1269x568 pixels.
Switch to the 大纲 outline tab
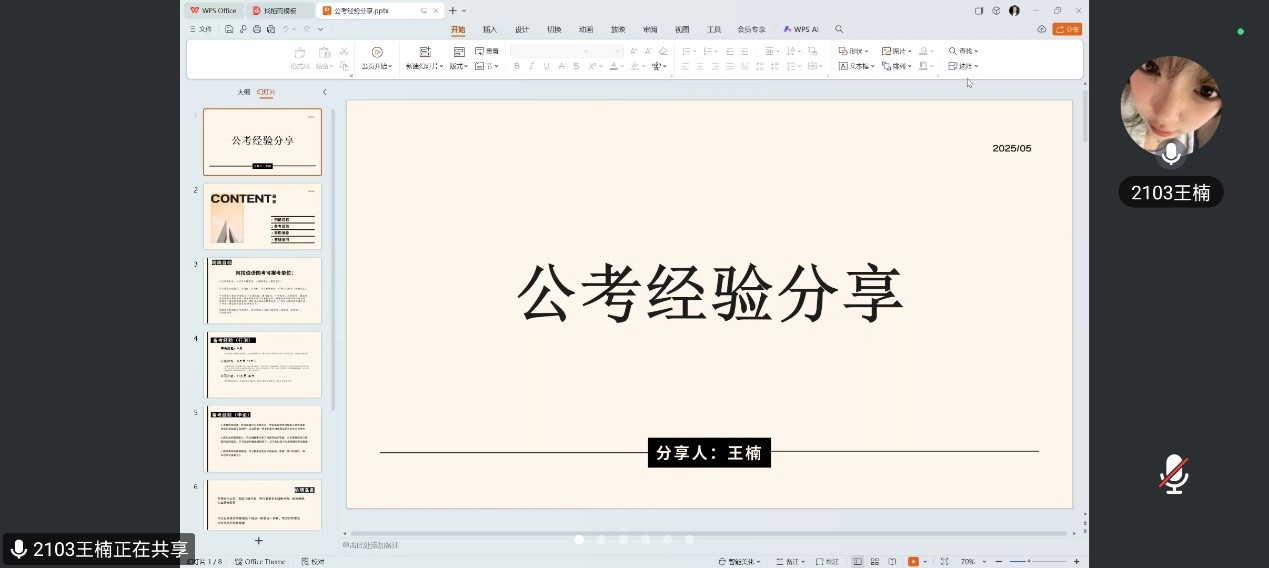point(243,92)
